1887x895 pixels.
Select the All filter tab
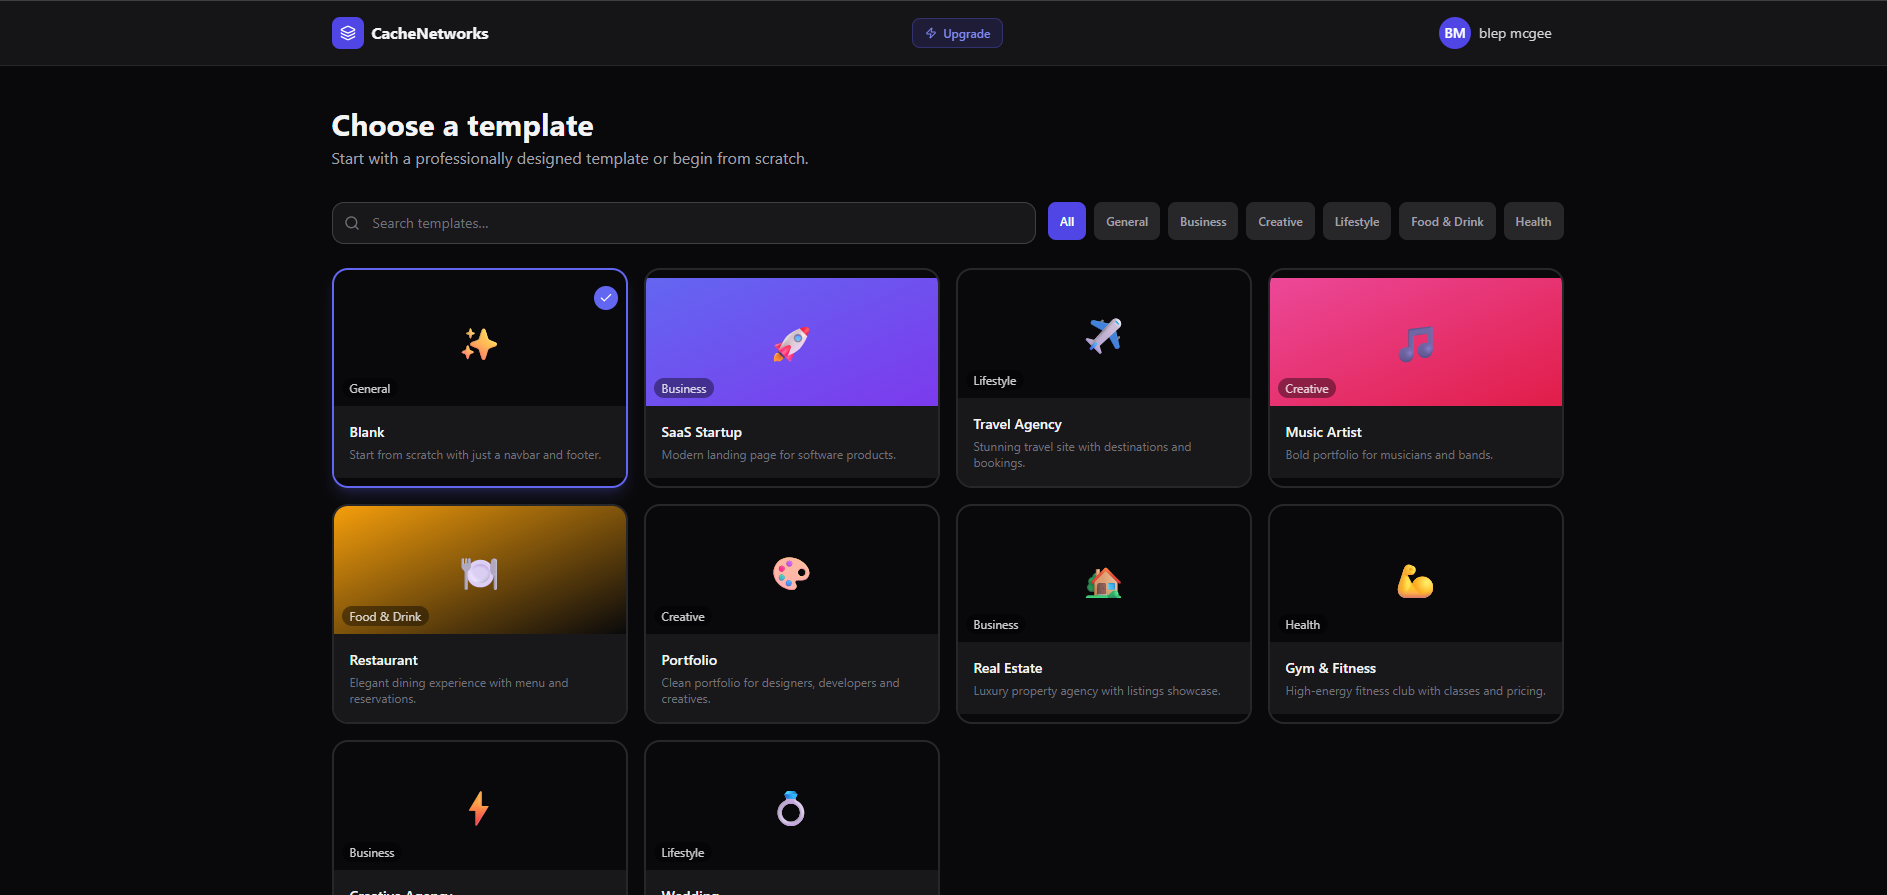[x=1067, y=222]
